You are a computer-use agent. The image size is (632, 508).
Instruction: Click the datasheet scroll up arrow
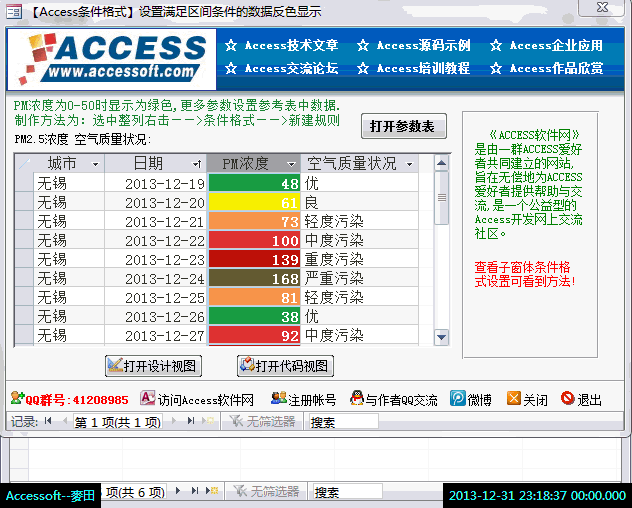pos(442,163)
